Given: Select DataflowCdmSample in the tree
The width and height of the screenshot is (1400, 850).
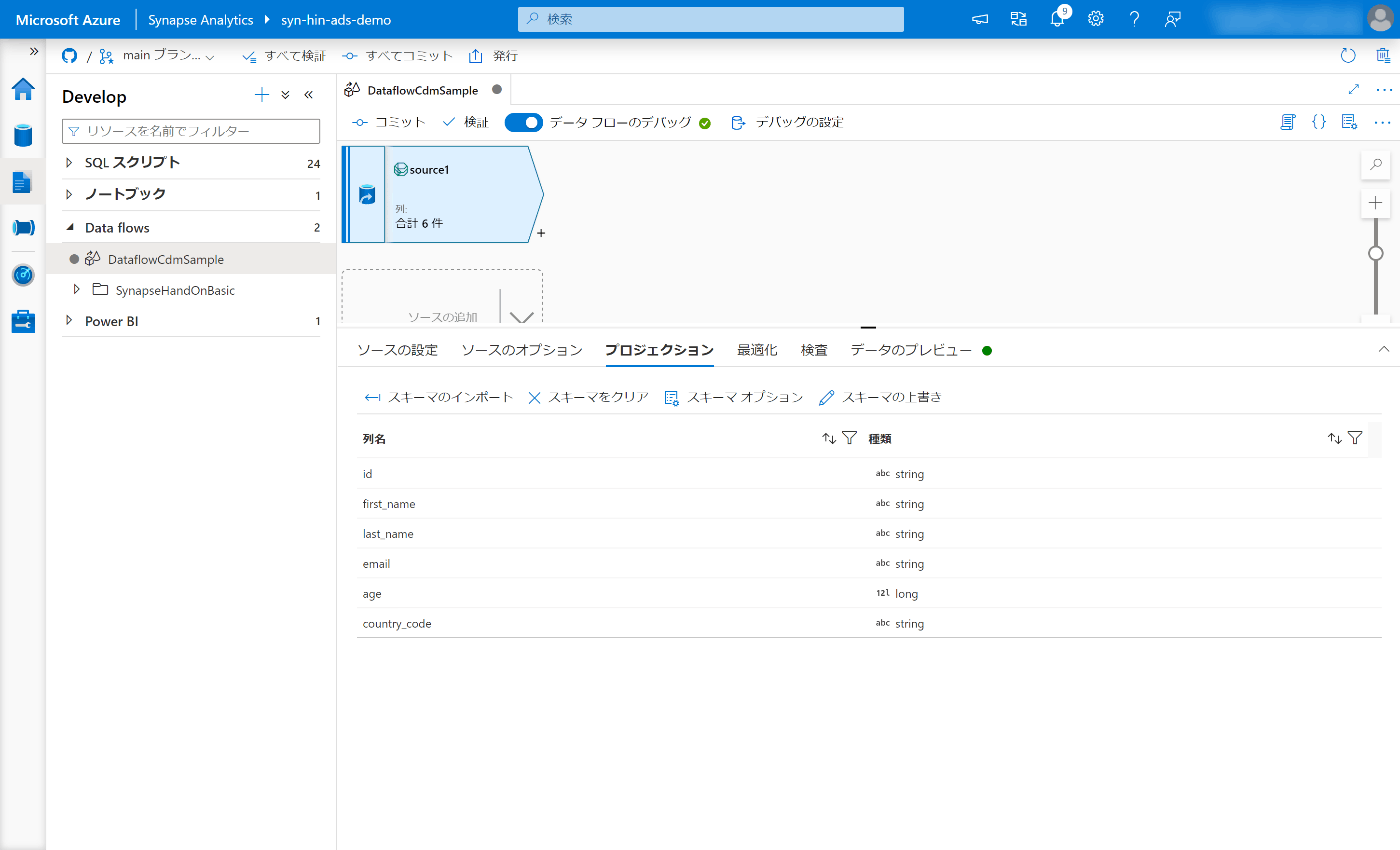Looking at the screenshot, I should point(166,259).
